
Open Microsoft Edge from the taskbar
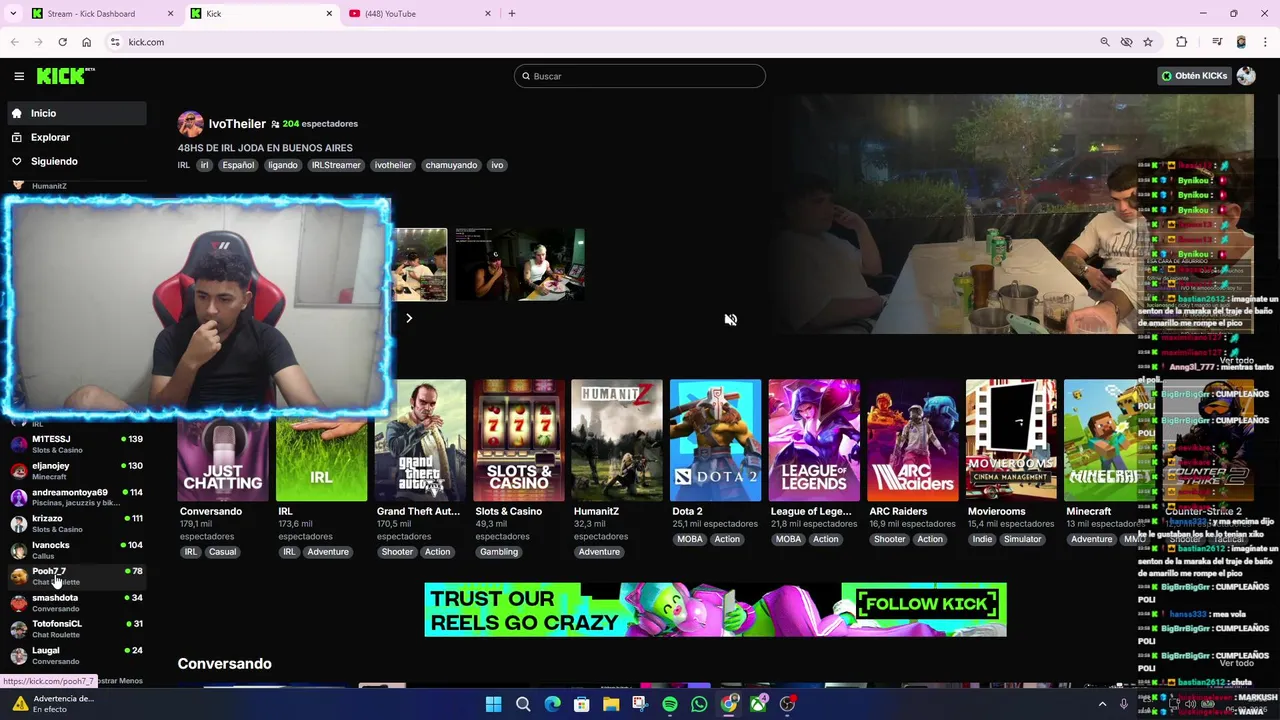point(552,704)
